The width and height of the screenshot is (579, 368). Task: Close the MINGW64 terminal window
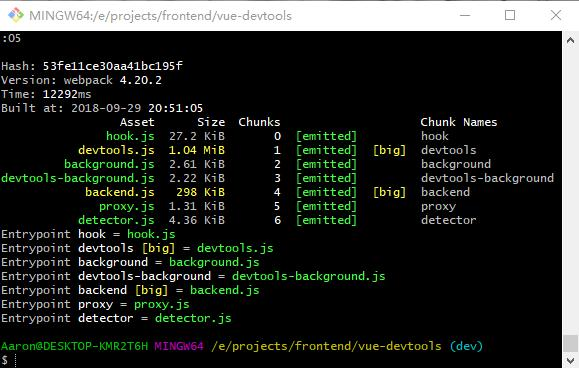555,15
